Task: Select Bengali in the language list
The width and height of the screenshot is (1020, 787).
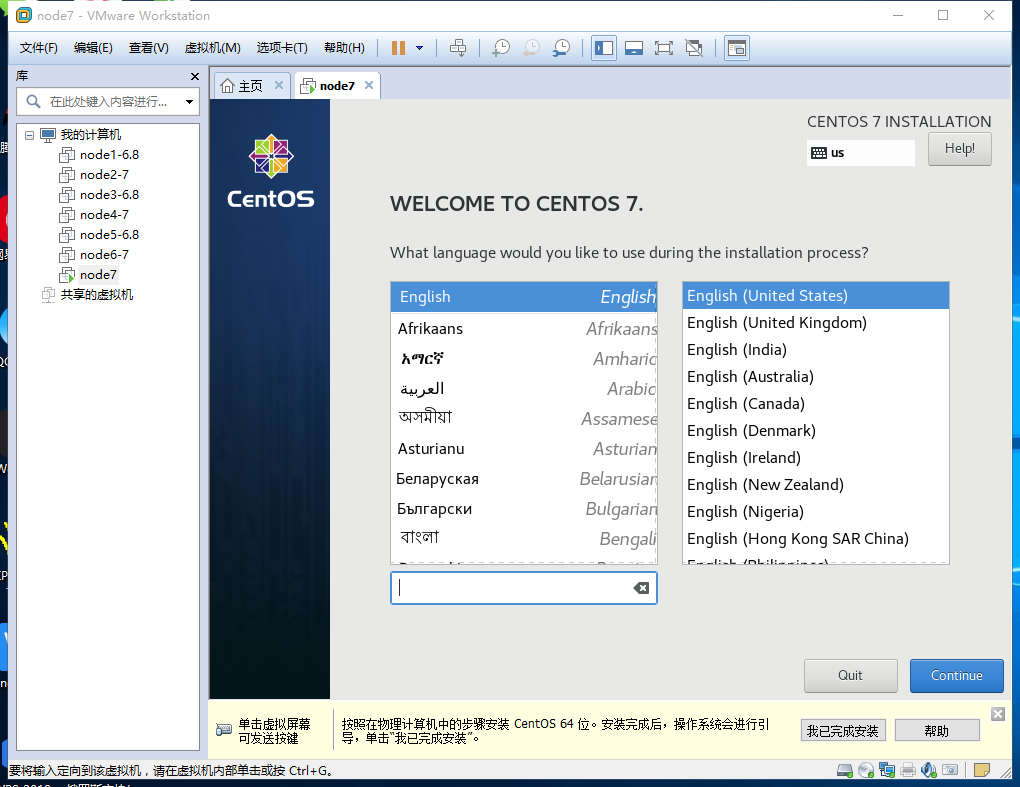Action: tap(524, 539)
